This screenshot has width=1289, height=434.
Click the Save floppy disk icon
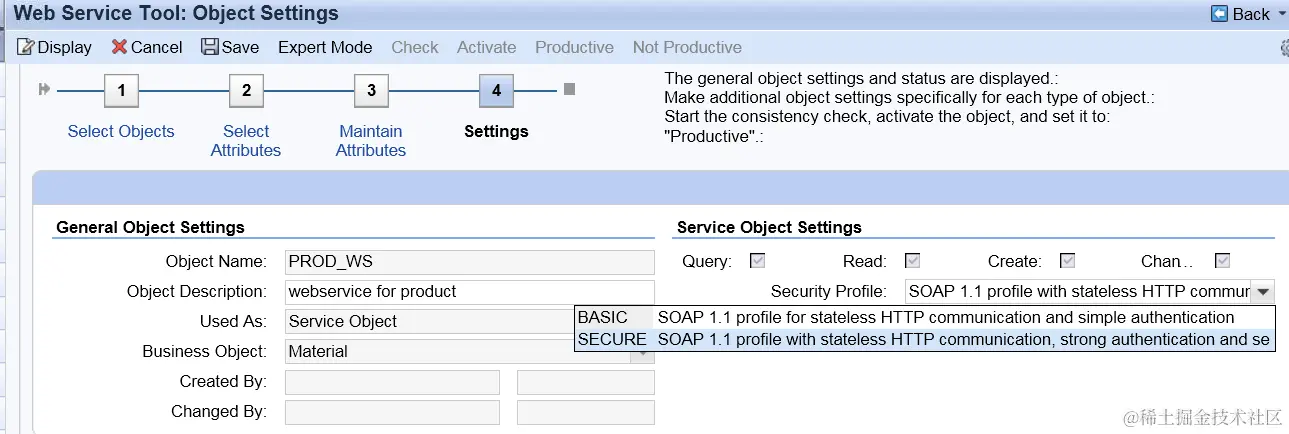209,47
